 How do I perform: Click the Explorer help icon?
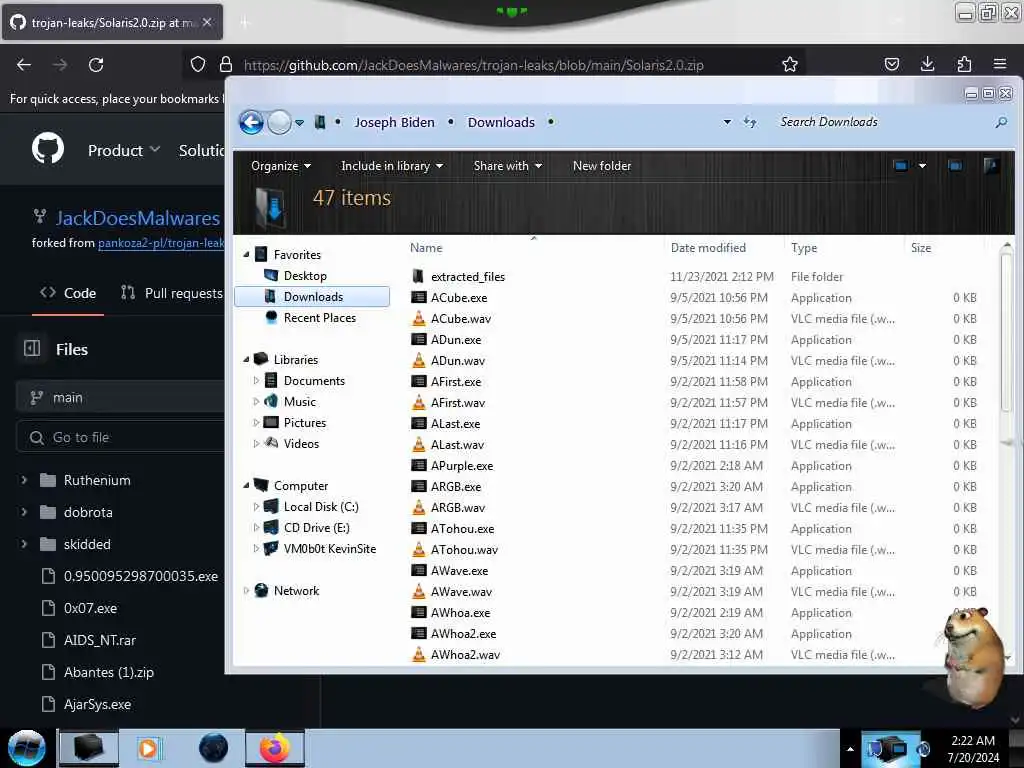pos(991,166)
